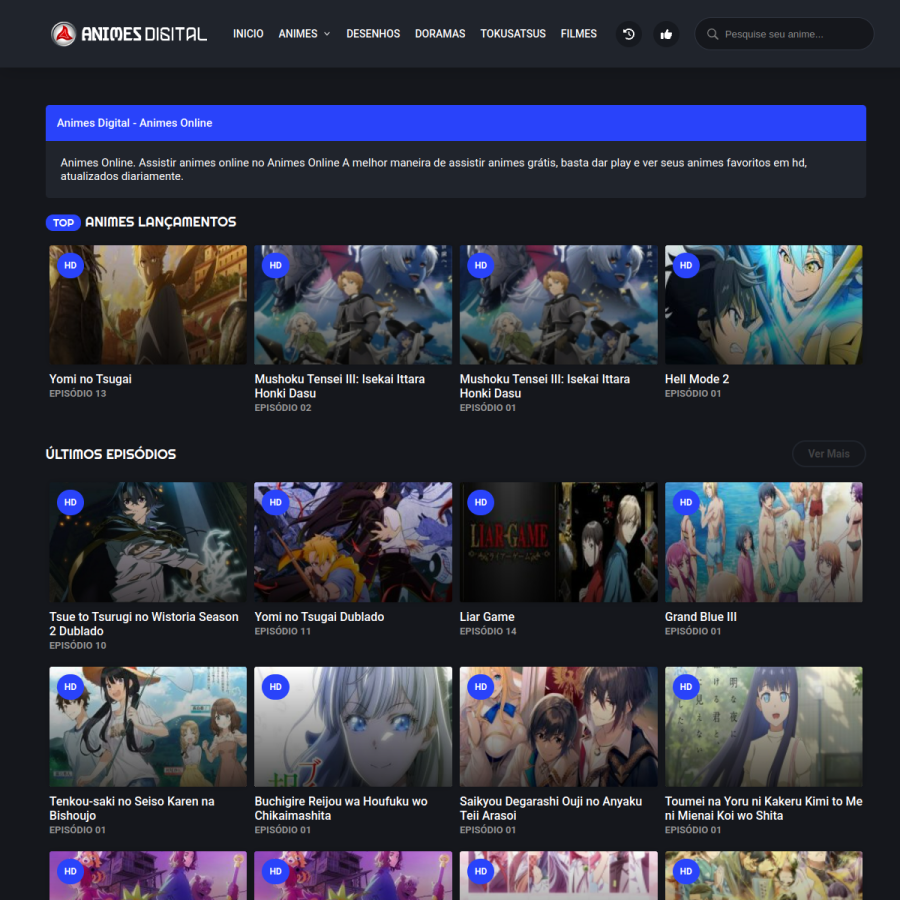Open Saikyou Degarashi Ouji no Anyaku Teii Arasoi link
Image resolution: width=900 pixels, height=900 pixels.
coord(551,808)
